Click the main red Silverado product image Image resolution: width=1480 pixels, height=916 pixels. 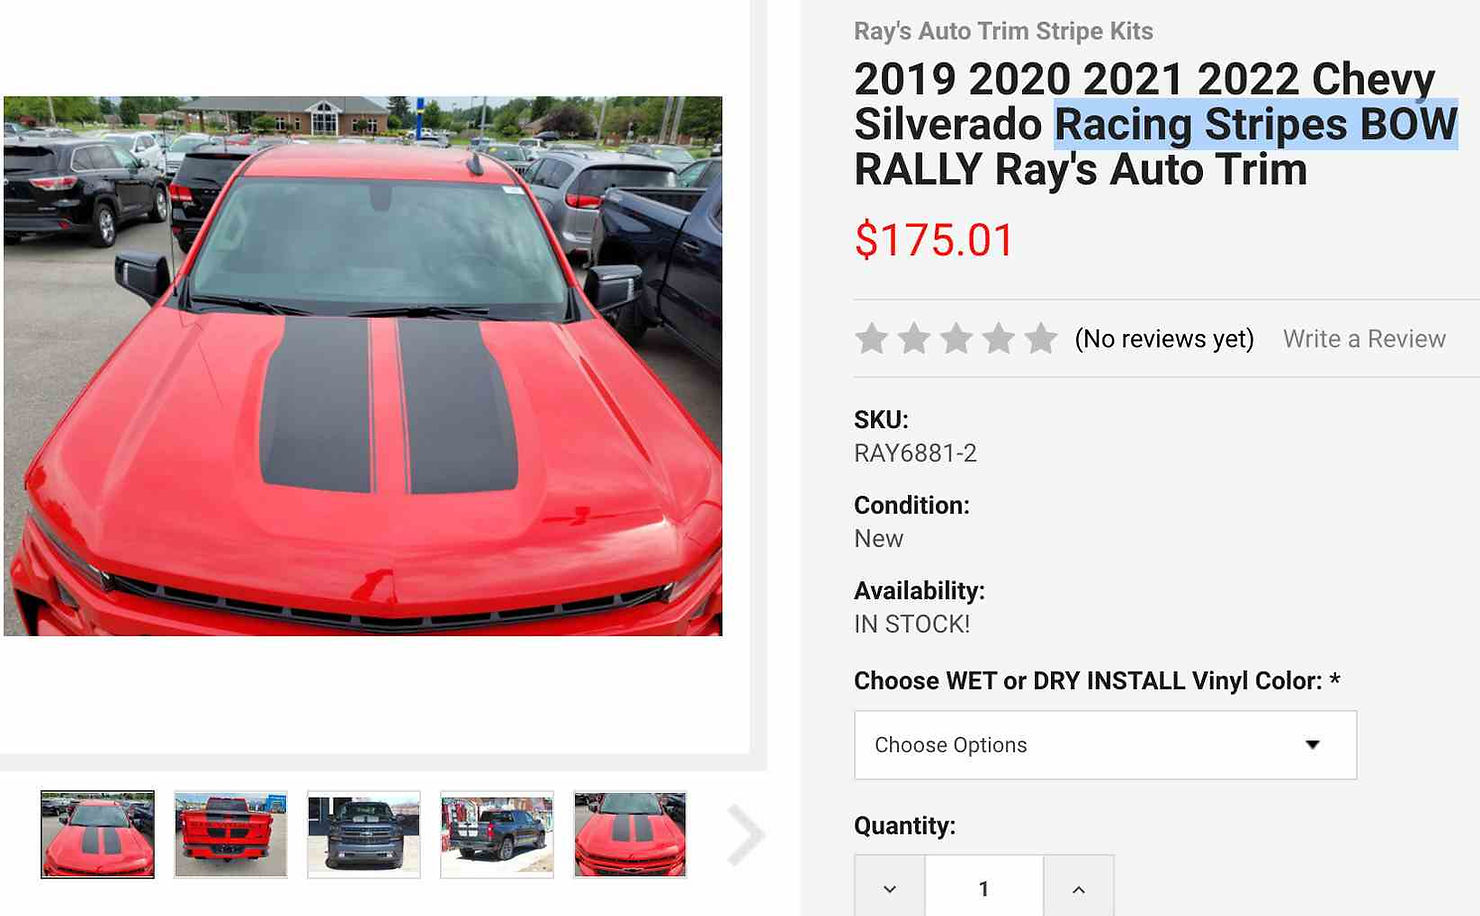(x=363, y=366)
